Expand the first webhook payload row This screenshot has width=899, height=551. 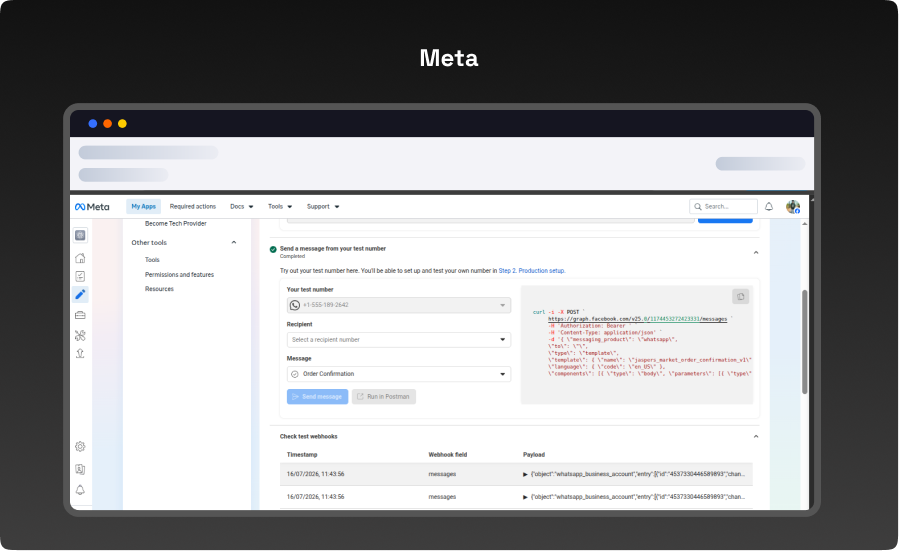[525, 474]
